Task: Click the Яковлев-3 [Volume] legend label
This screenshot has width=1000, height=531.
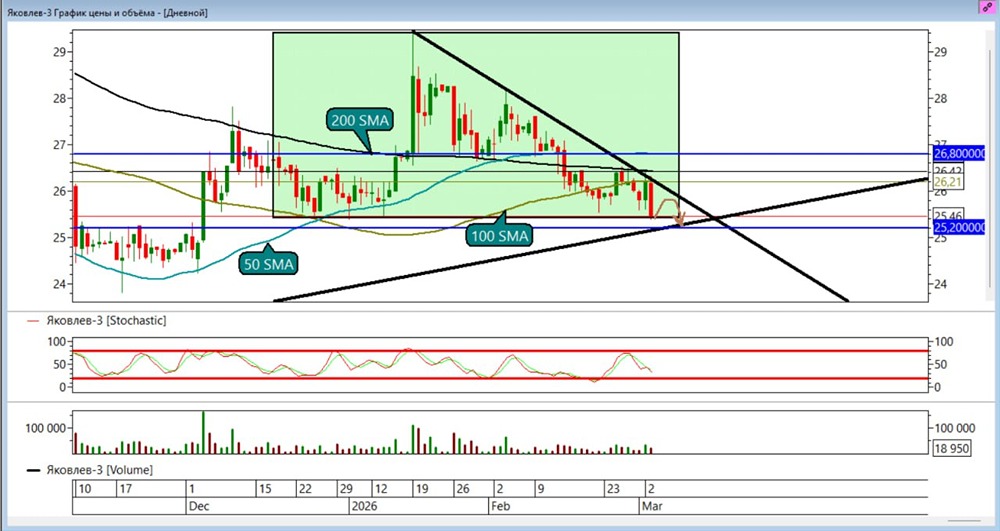Action: [x=99, y=470]
